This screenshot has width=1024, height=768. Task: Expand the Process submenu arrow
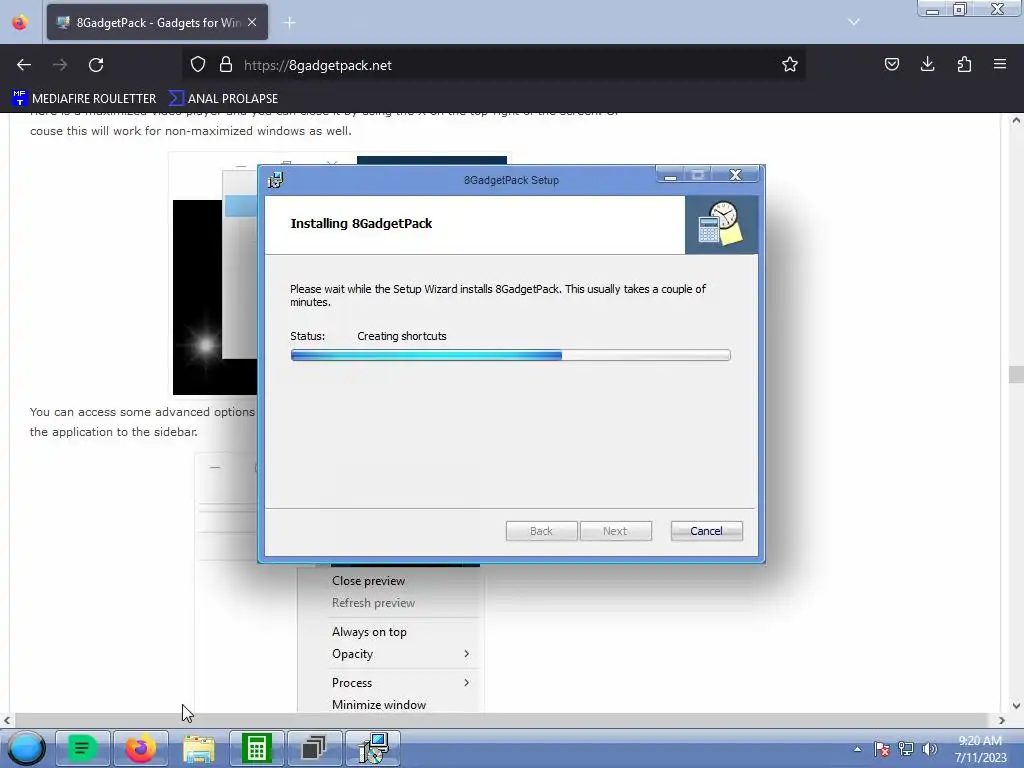tap(466, 682)
